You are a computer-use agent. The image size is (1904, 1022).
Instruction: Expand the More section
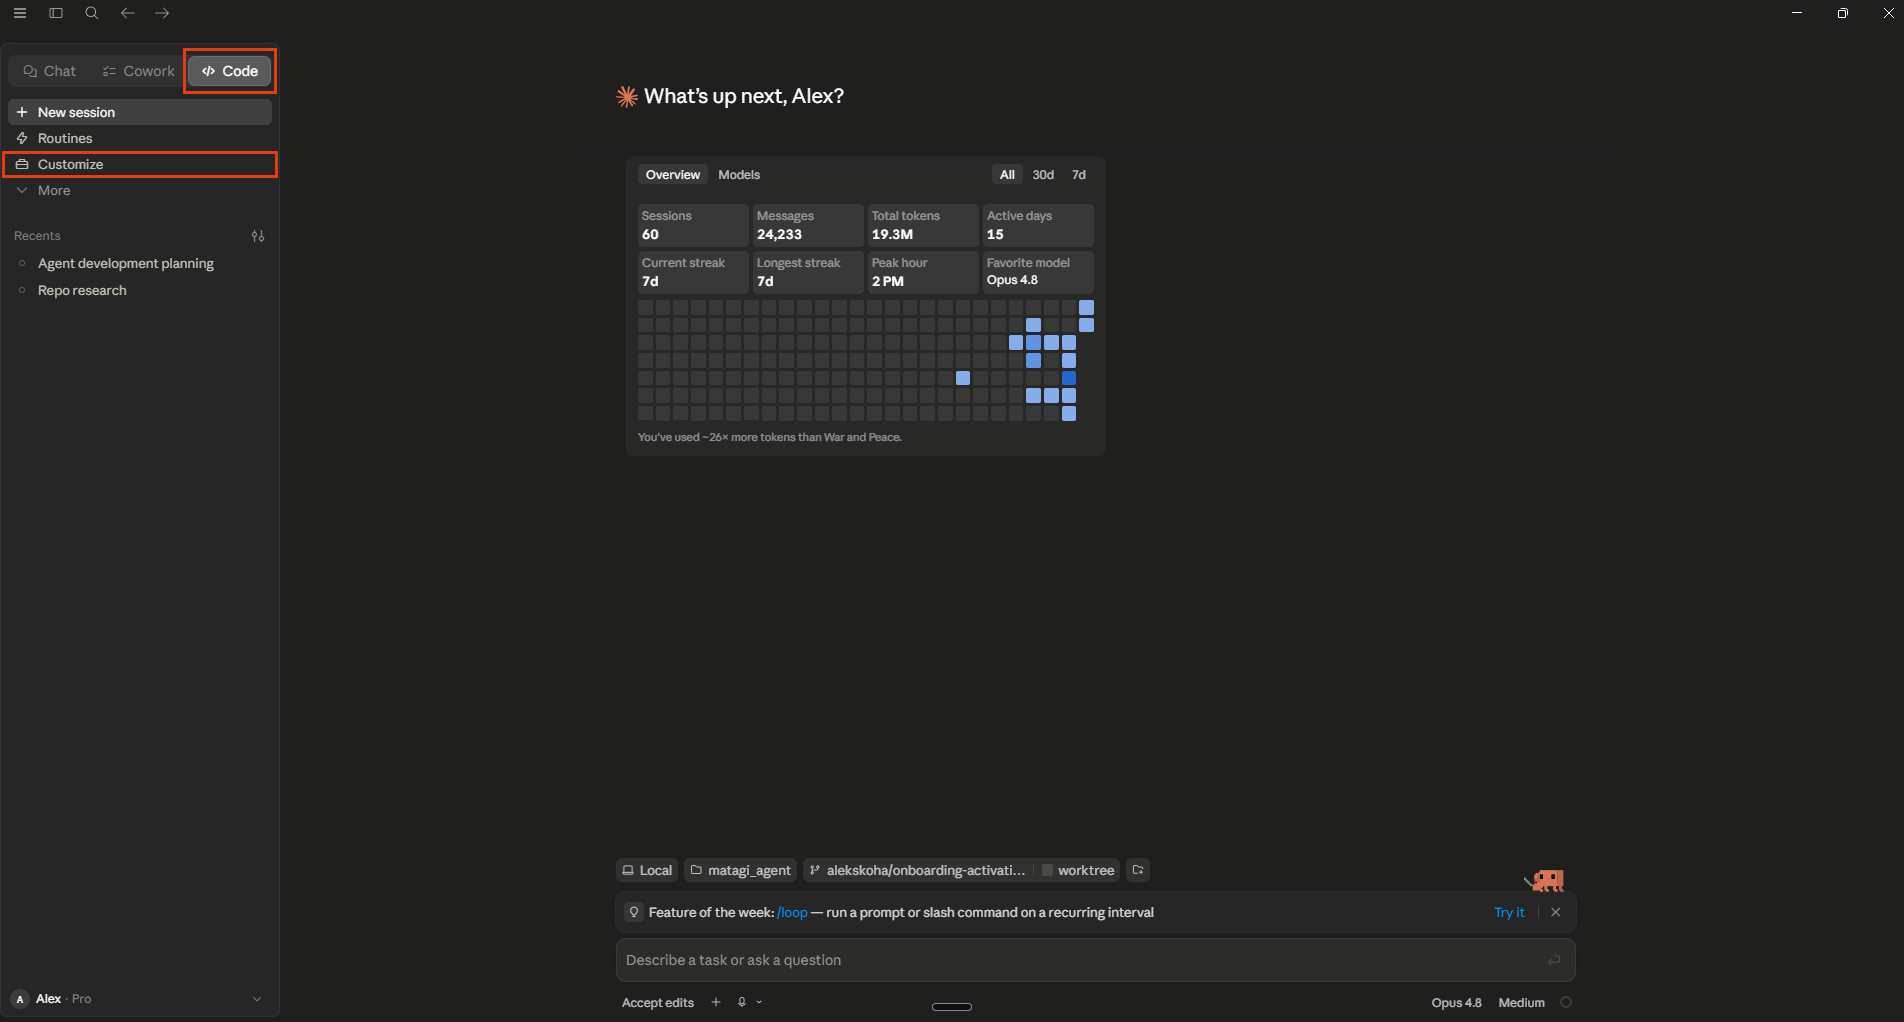coord(140,190)
